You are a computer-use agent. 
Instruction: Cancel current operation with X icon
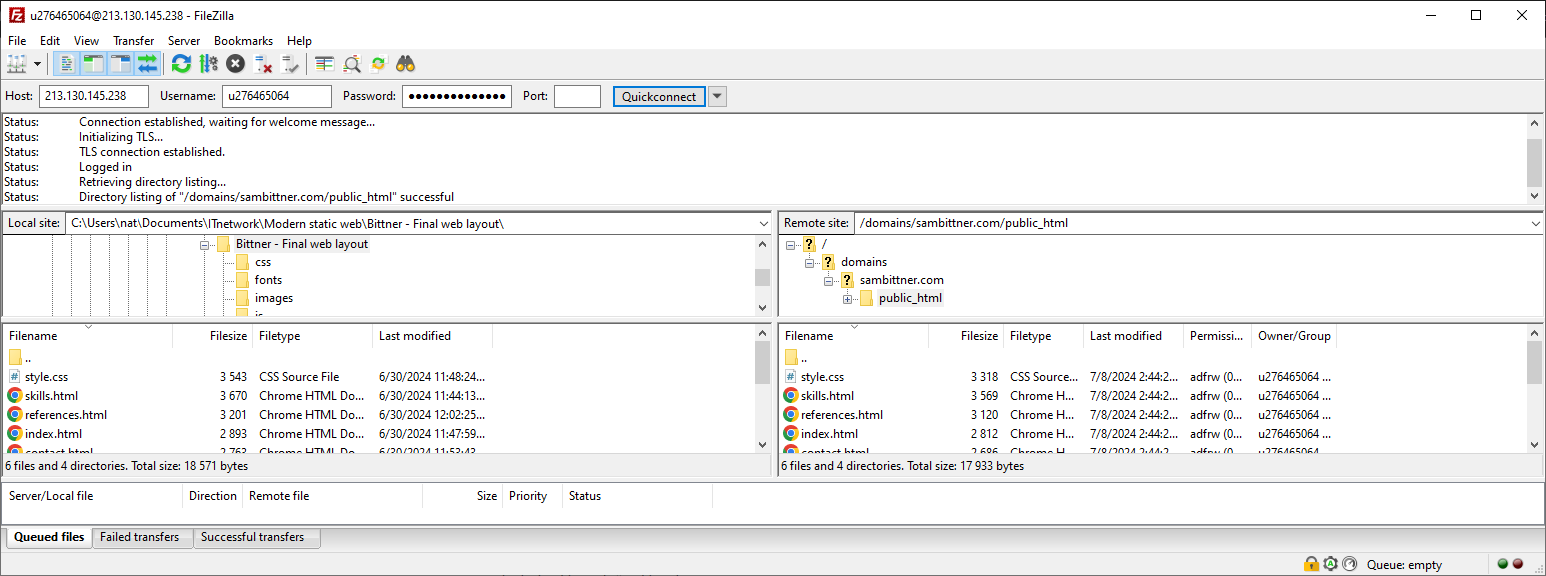(235, 64)
